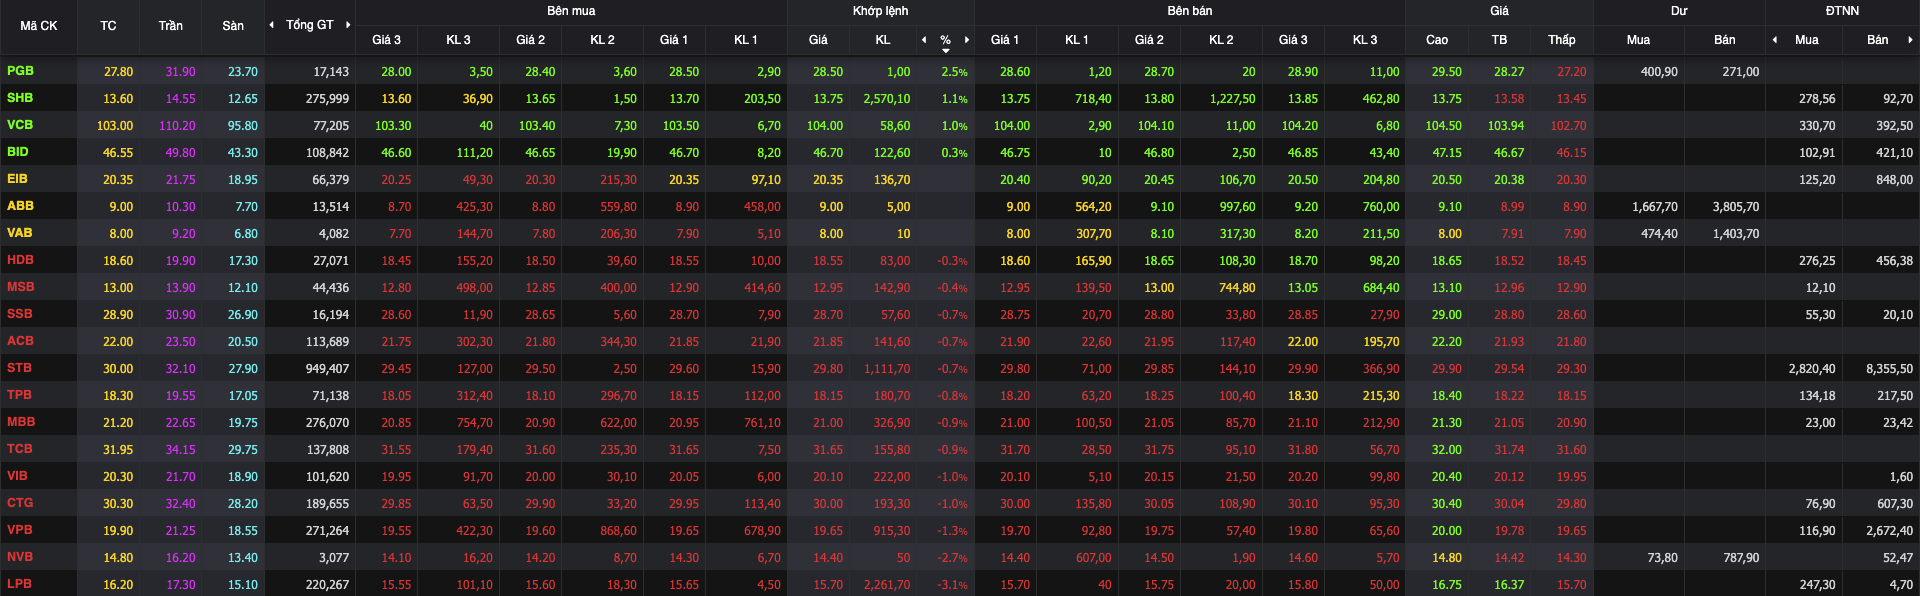The image size is (1920, 596).
Task: Click the sort arrow under the % header
Action: pyautogui.click(x=946, y=51)
